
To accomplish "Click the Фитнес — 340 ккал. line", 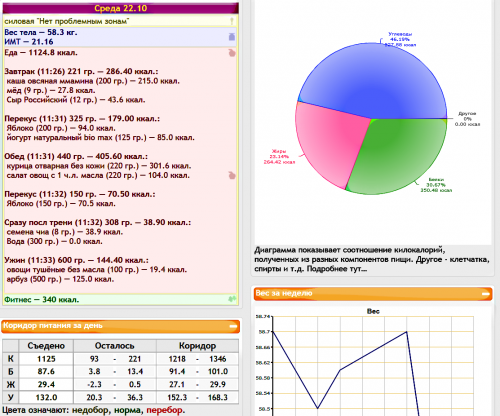I will tap(42, 299).
